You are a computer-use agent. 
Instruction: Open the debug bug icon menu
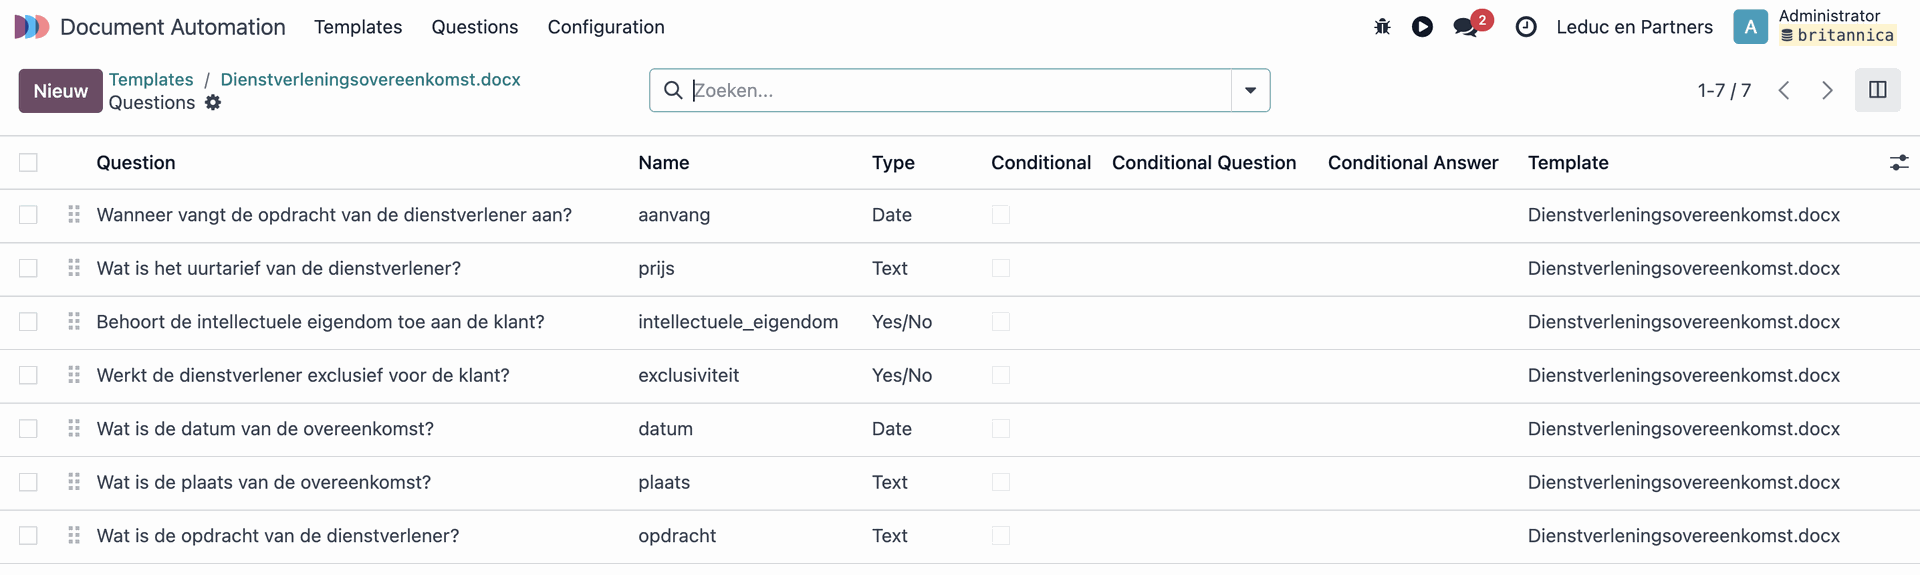coord(1382,27)
